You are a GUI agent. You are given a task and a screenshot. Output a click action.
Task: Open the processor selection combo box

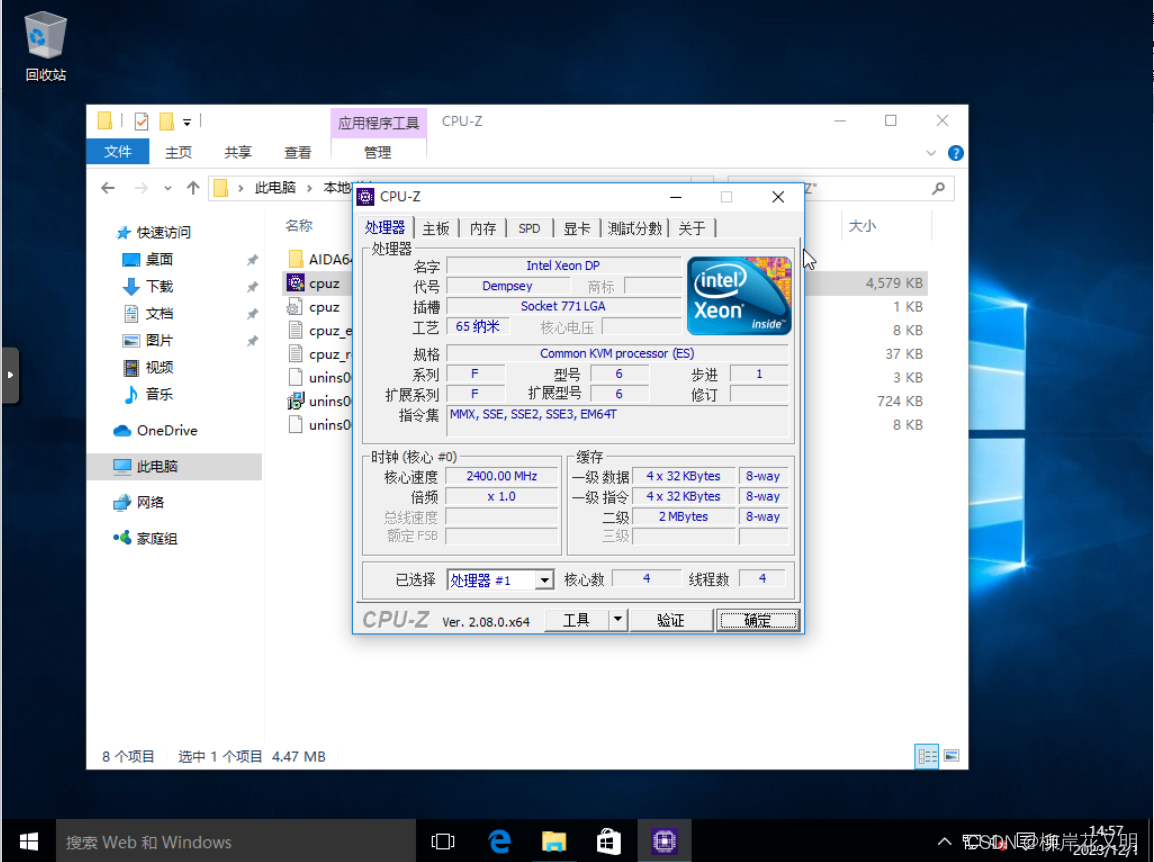(500, 580)
